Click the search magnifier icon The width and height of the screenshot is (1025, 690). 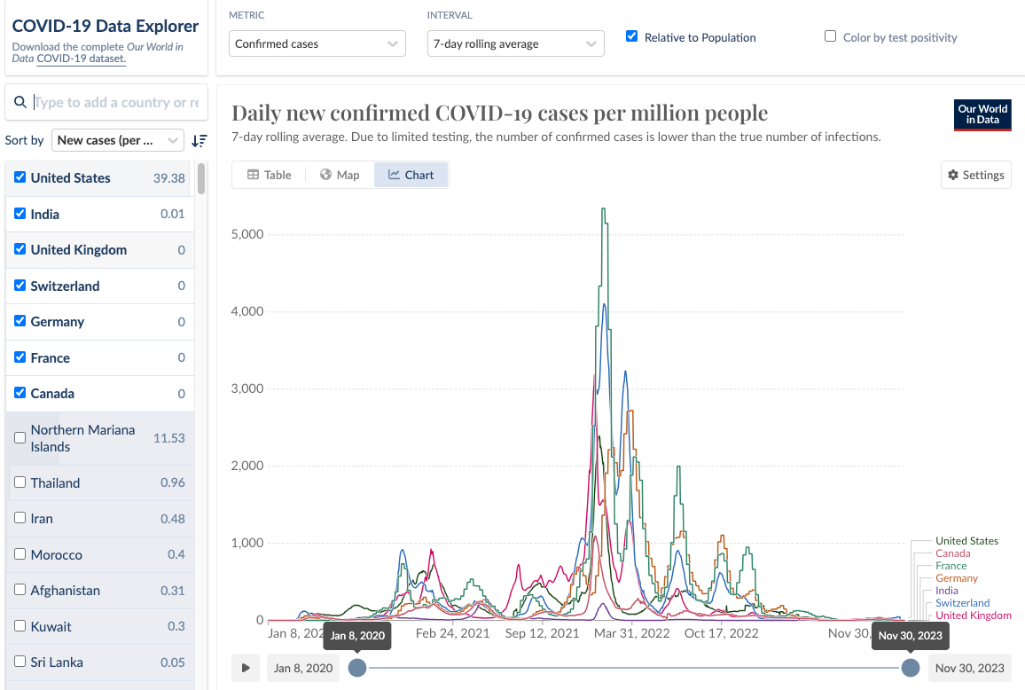20,102
